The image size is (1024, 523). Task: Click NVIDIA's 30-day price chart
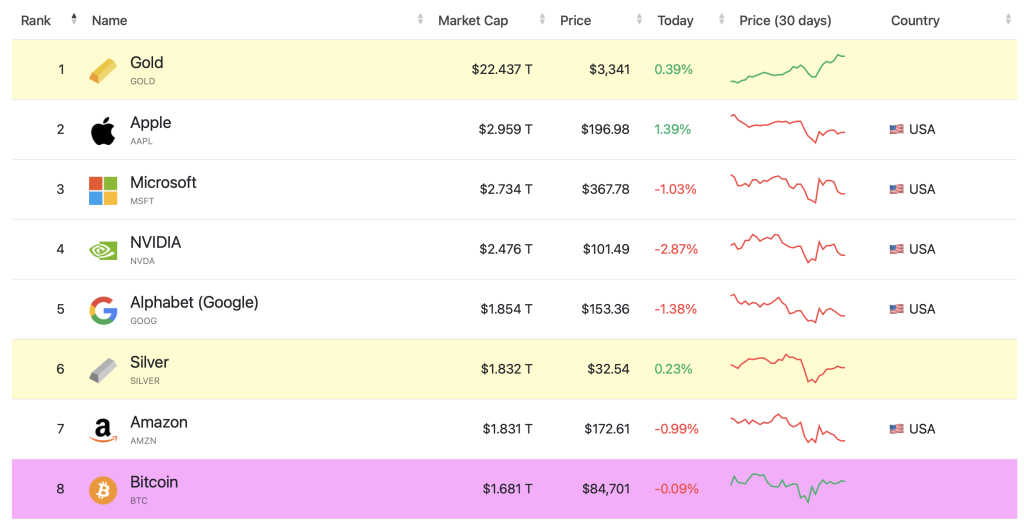pos(788,248)
